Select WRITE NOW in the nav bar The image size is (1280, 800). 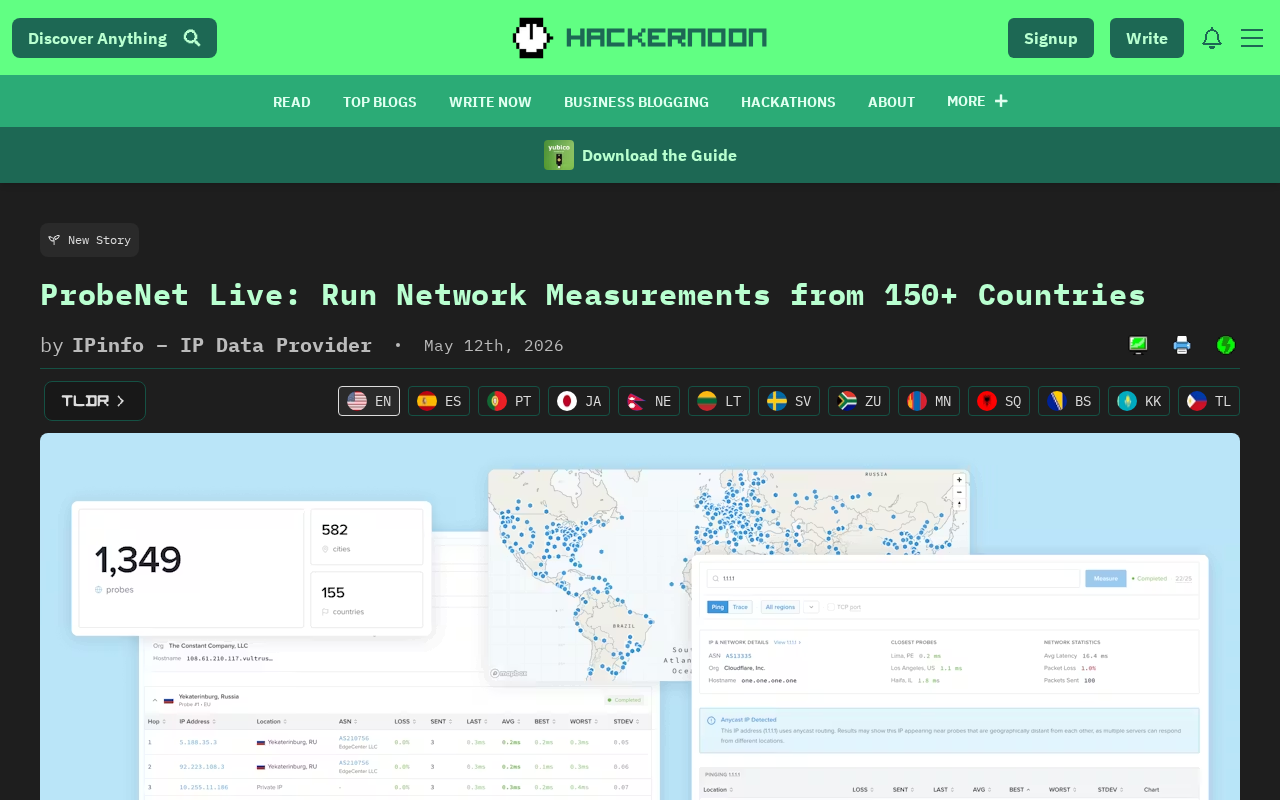coord(490,102)
